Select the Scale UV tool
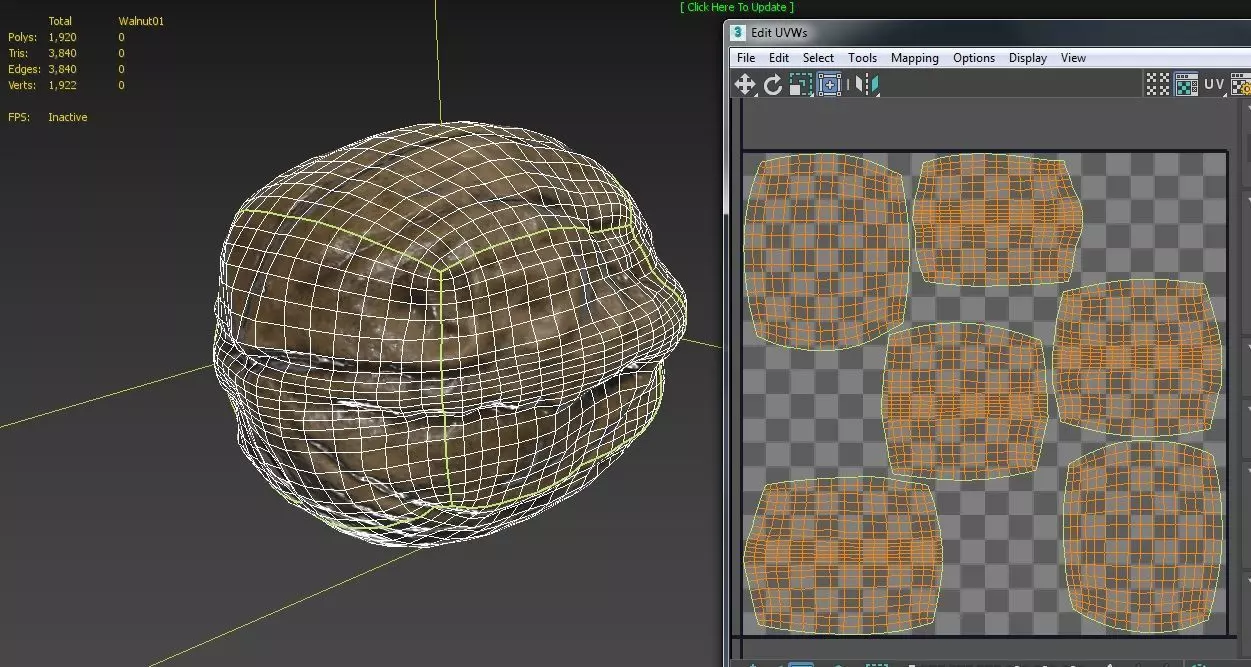1251x667 pixels. 800,85
